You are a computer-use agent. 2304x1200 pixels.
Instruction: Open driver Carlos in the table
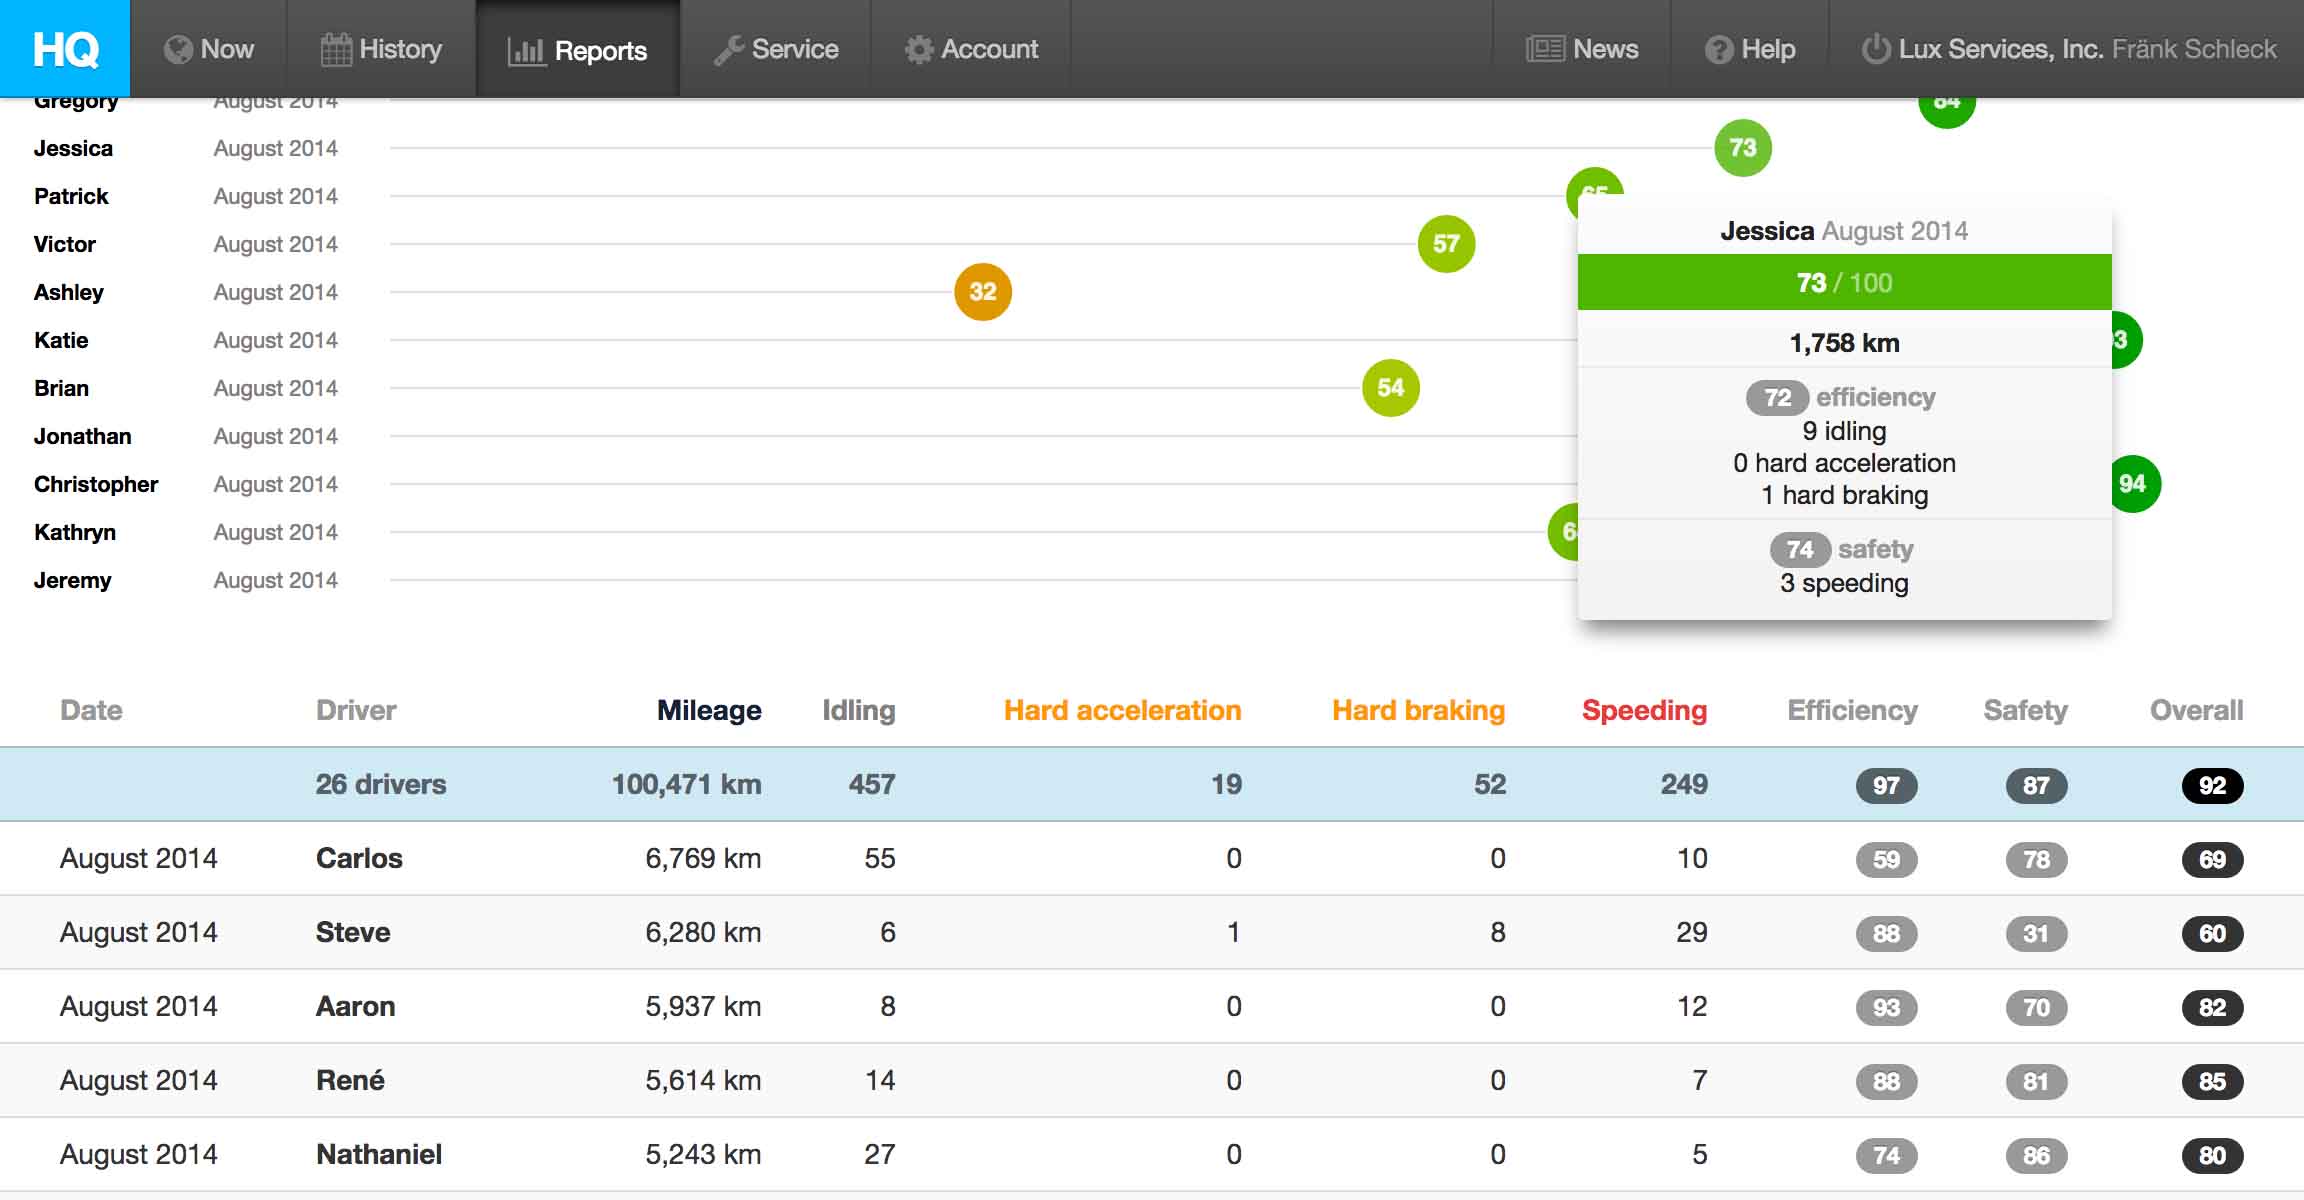tap(359, 858)
